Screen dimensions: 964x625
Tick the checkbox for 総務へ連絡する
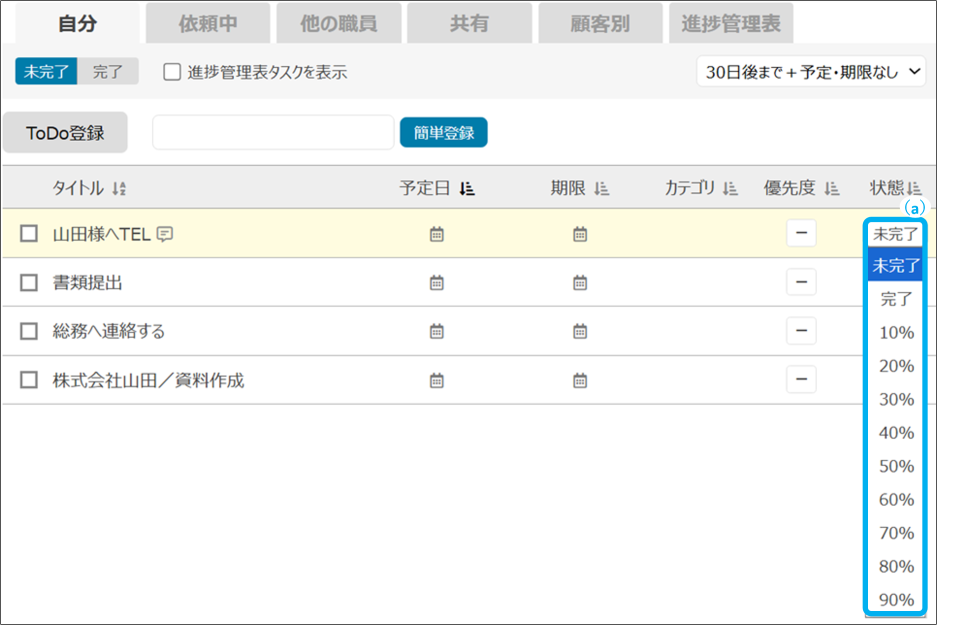[x=29, y=331]
